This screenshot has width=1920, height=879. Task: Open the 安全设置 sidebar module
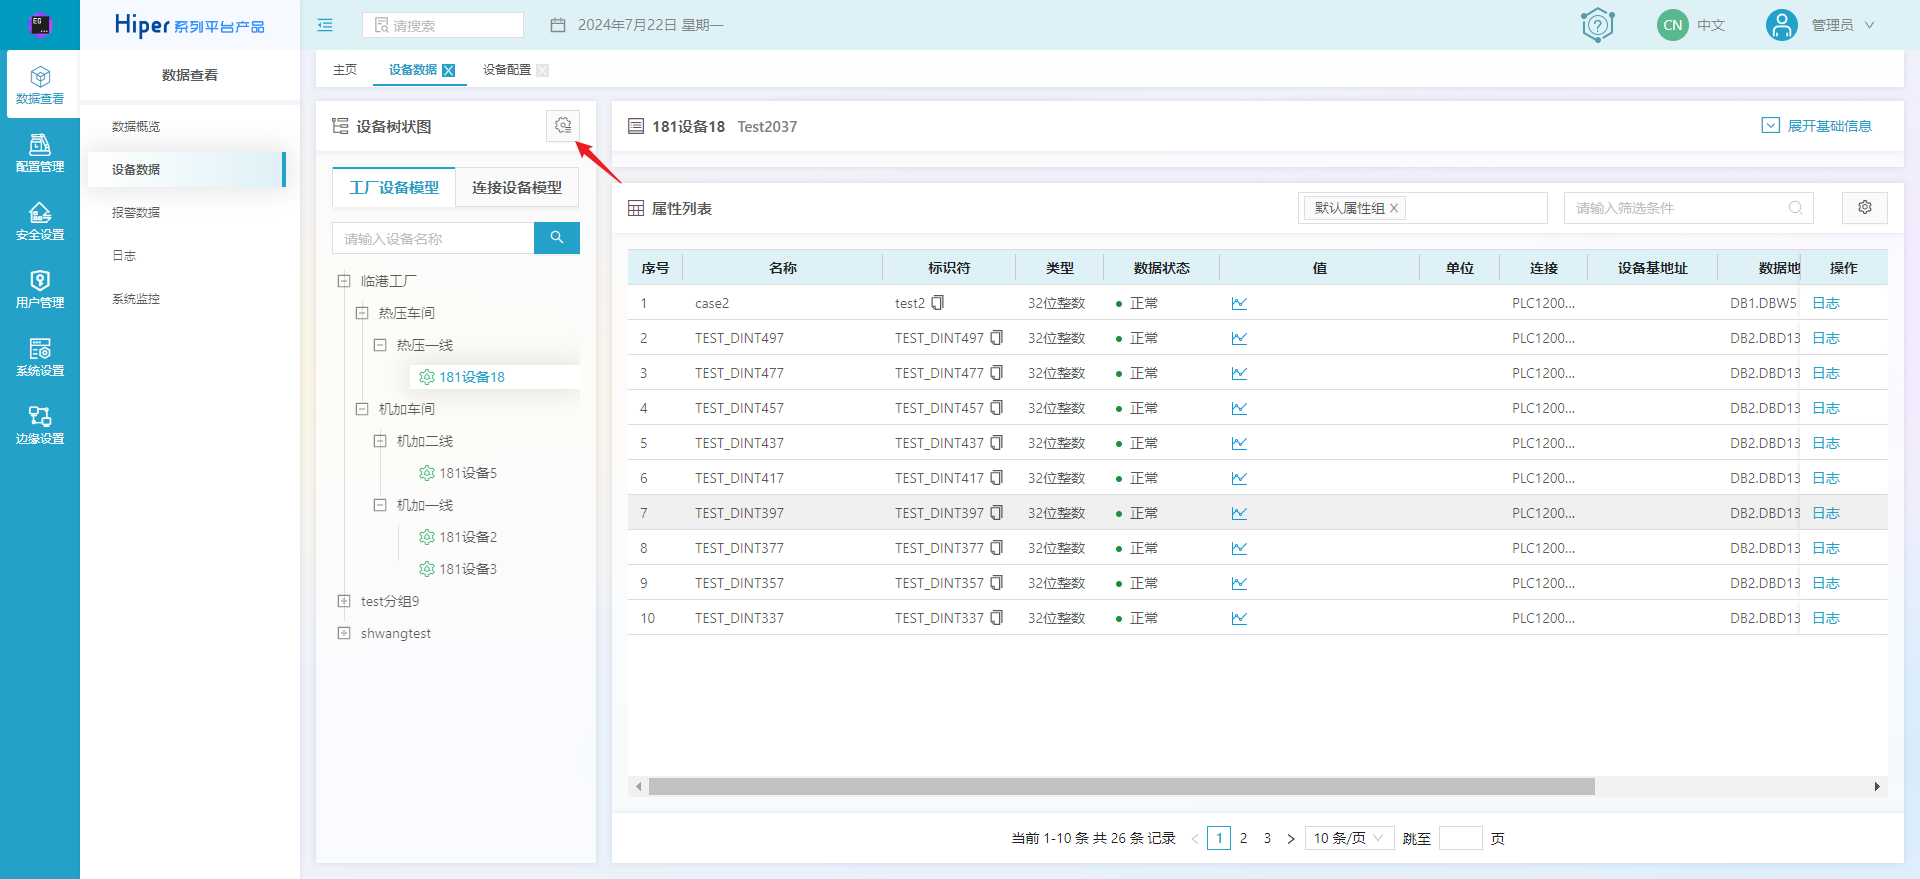[x=40, y=221]
